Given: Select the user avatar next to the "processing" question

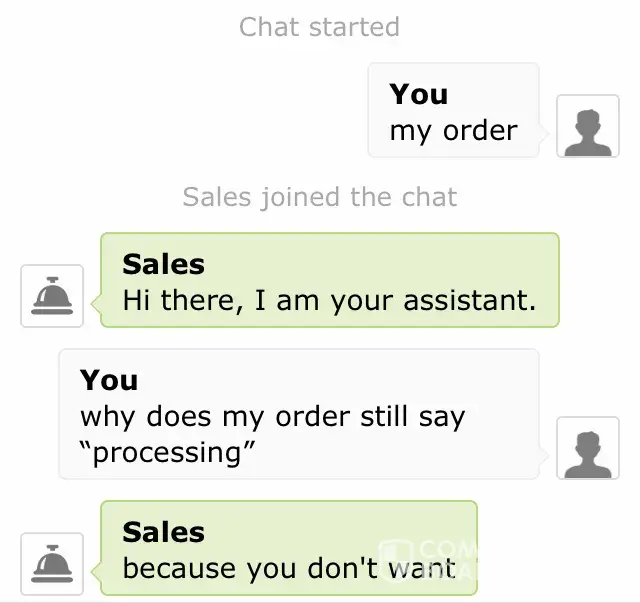Looking at the screenshot, I should click(x=588, y=447).
